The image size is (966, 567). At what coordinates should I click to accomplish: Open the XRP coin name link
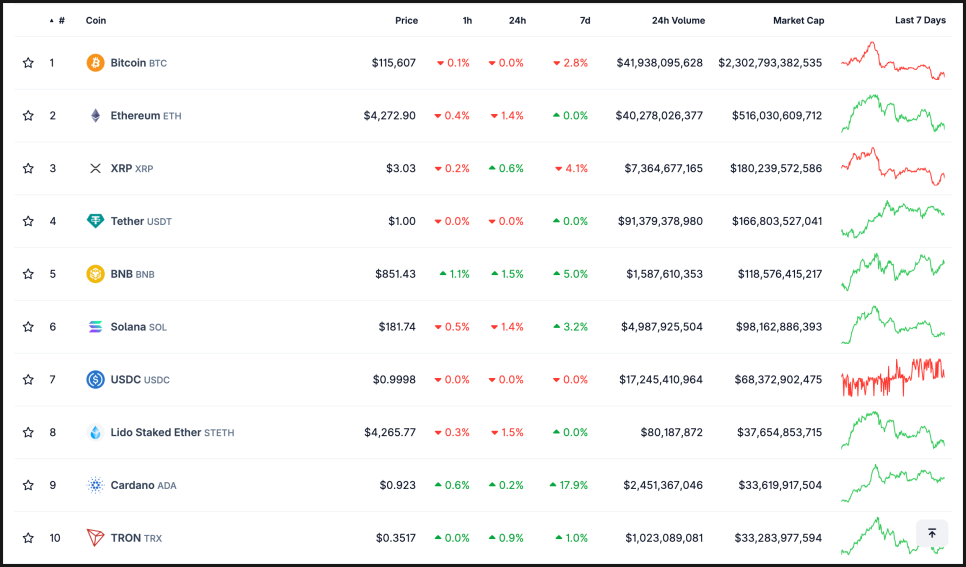[x=132, y=168]
